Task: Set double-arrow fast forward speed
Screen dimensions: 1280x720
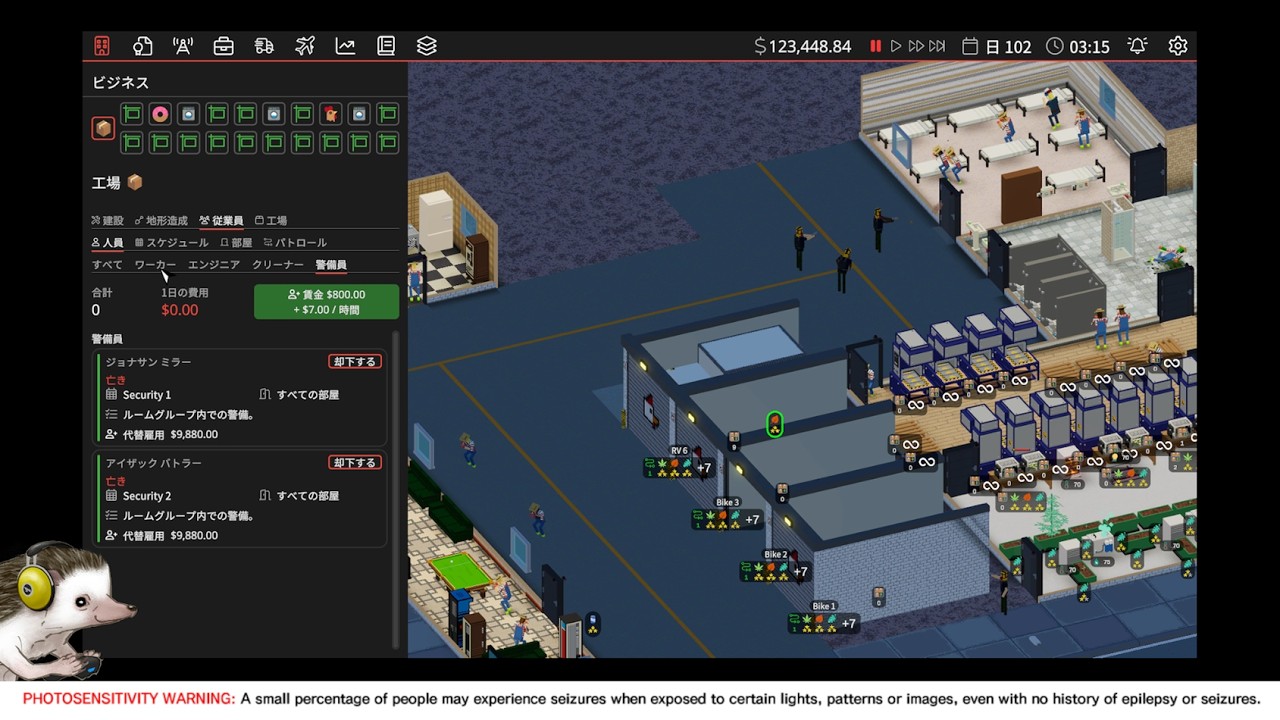Action: [x=916, y=46]
